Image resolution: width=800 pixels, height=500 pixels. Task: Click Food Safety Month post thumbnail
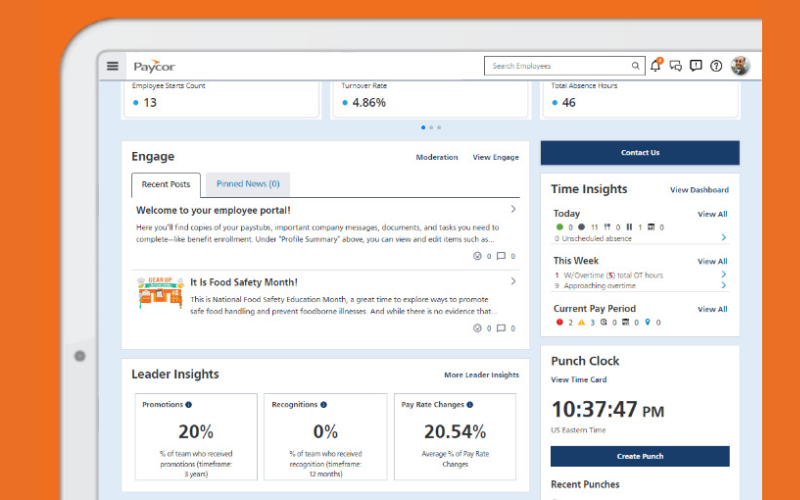coord(160,293)
